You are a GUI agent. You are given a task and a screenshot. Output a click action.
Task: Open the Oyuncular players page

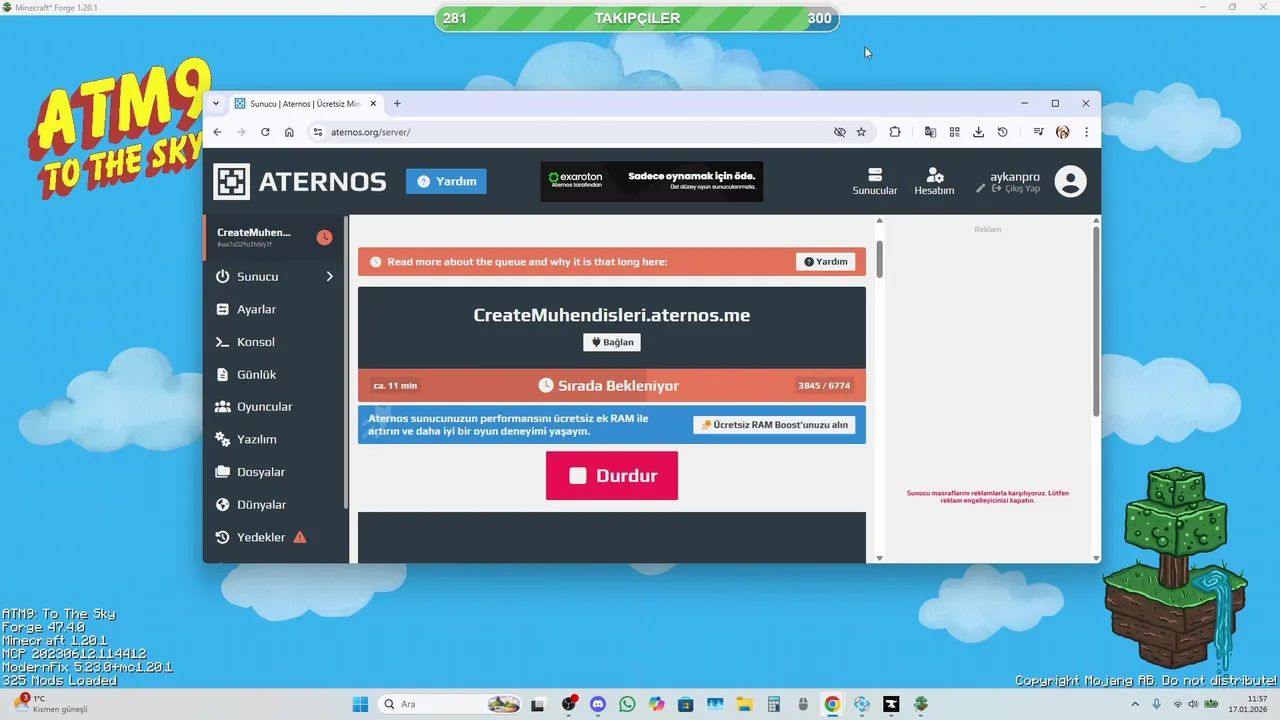click(275, 407)
